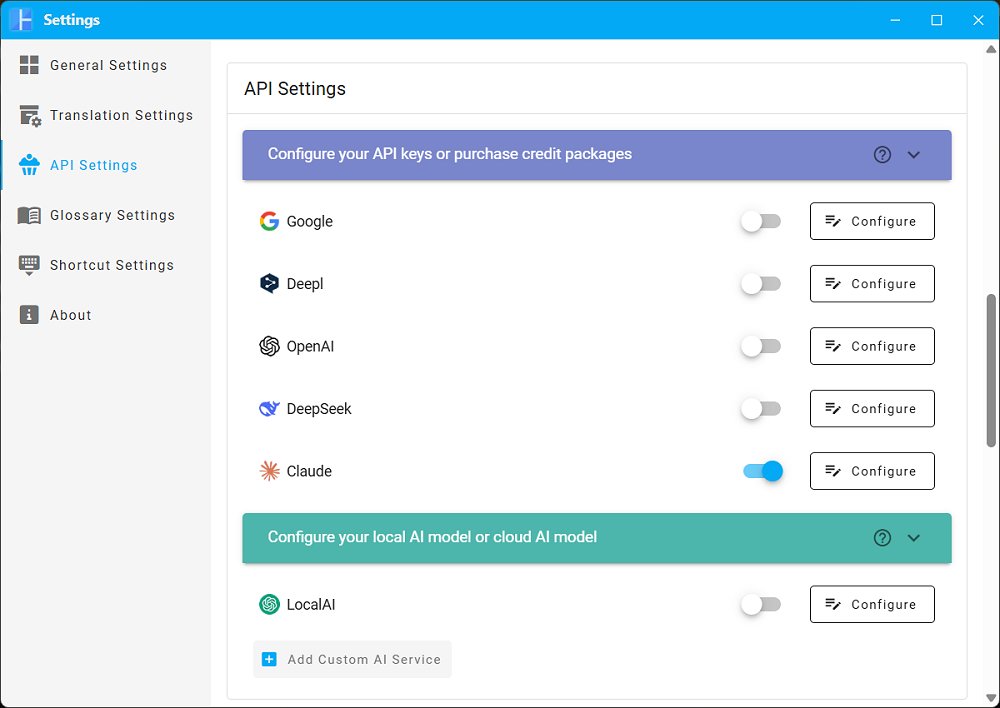Open the About page
This screenshot has height=708, width=1000.
(x=105, y=315)
